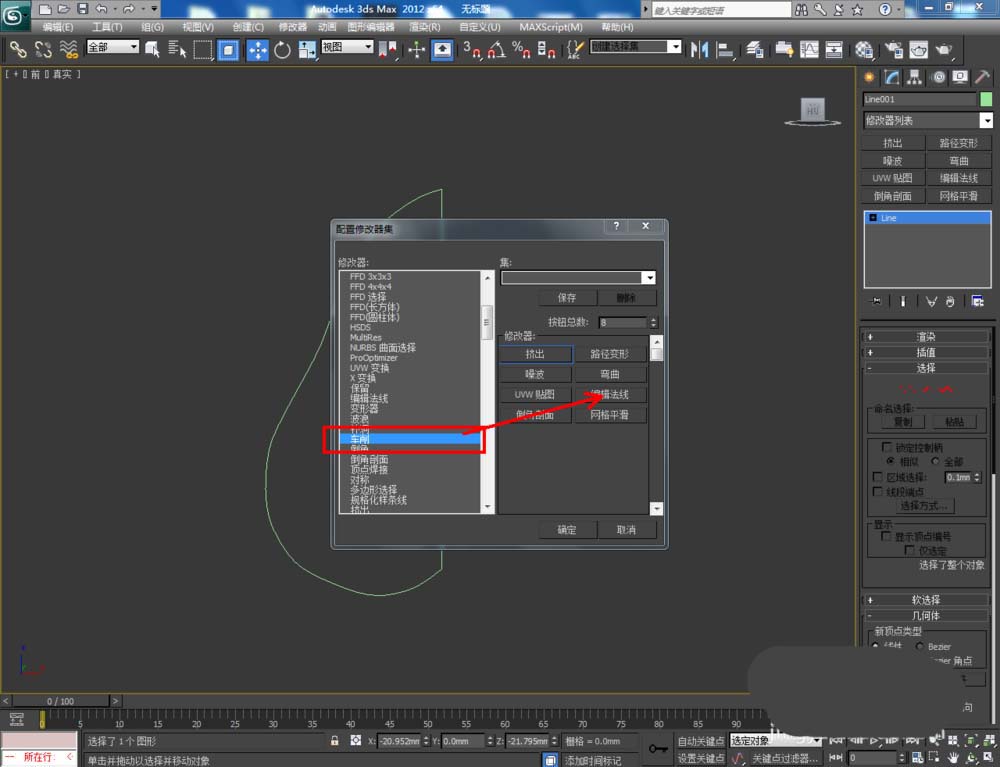Click Configure Modifier Sets icon under stack

977,302
